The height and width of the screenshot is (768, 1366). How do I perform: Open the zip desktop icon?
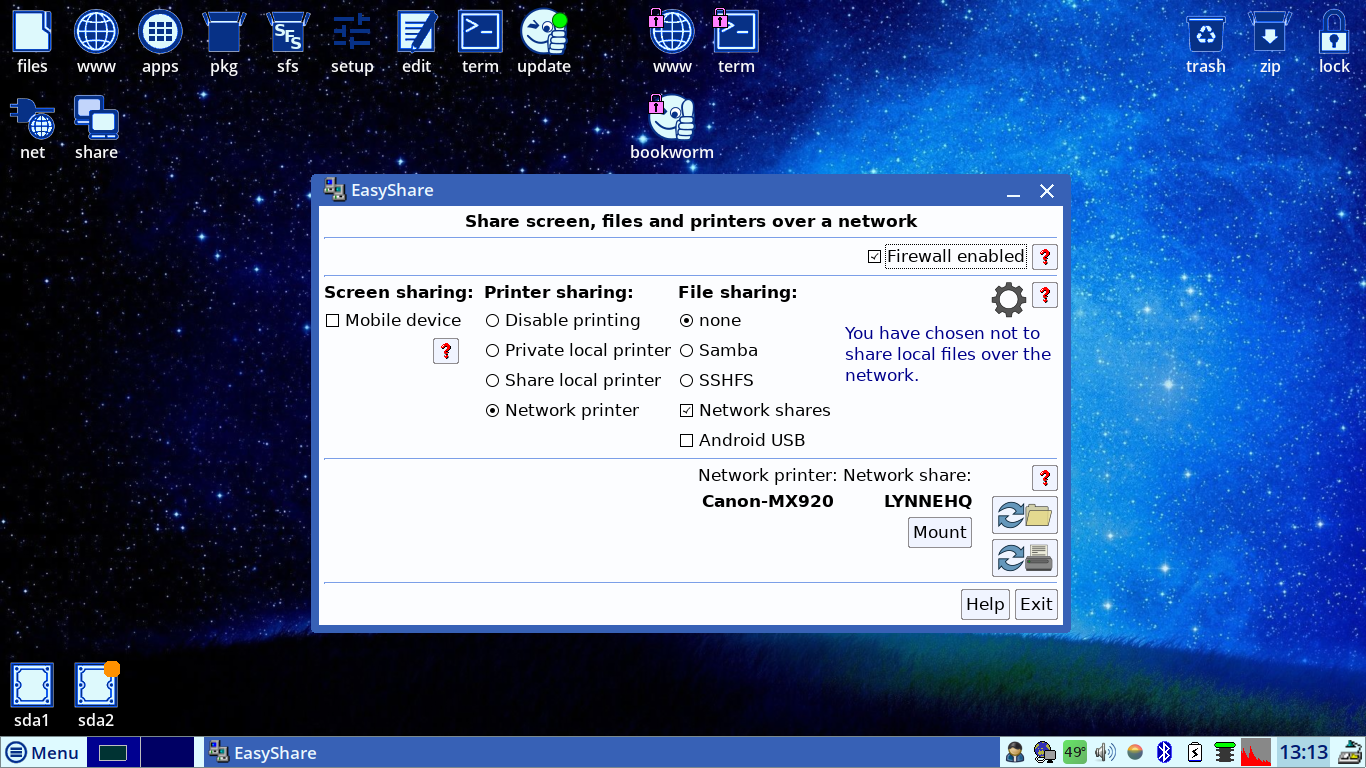click(1270, 43)
